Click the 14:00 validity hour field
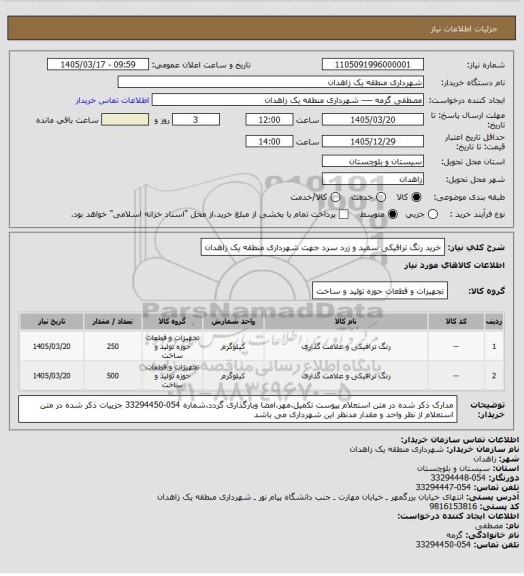 (x=269, y=141)
